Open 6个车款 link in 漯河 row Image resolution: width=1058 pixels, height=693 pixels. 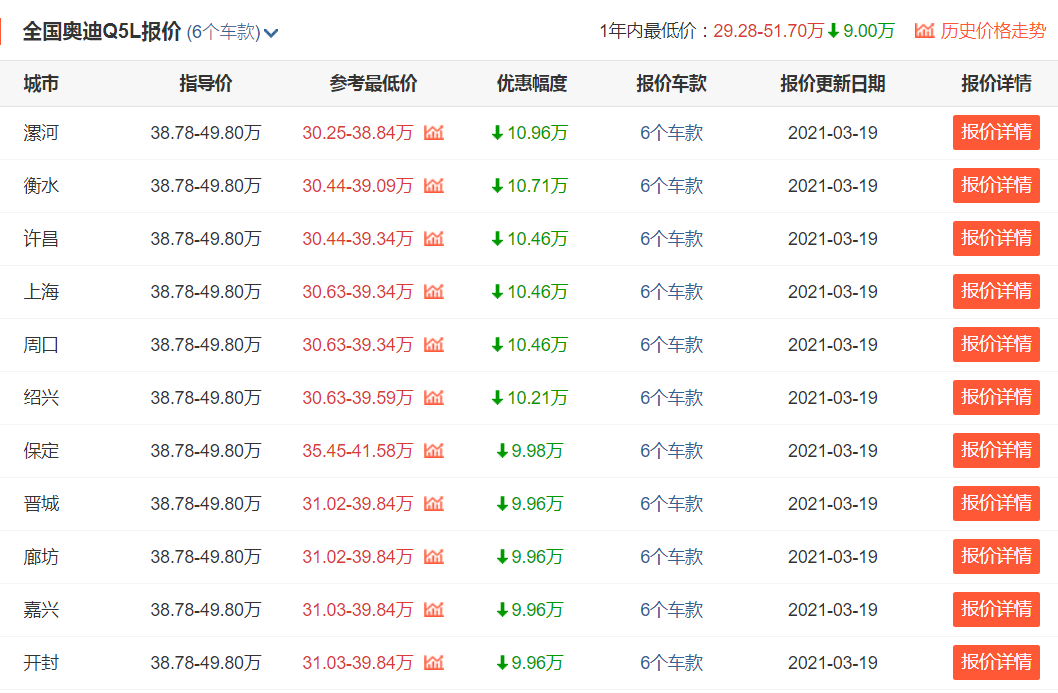click(671, 132)
